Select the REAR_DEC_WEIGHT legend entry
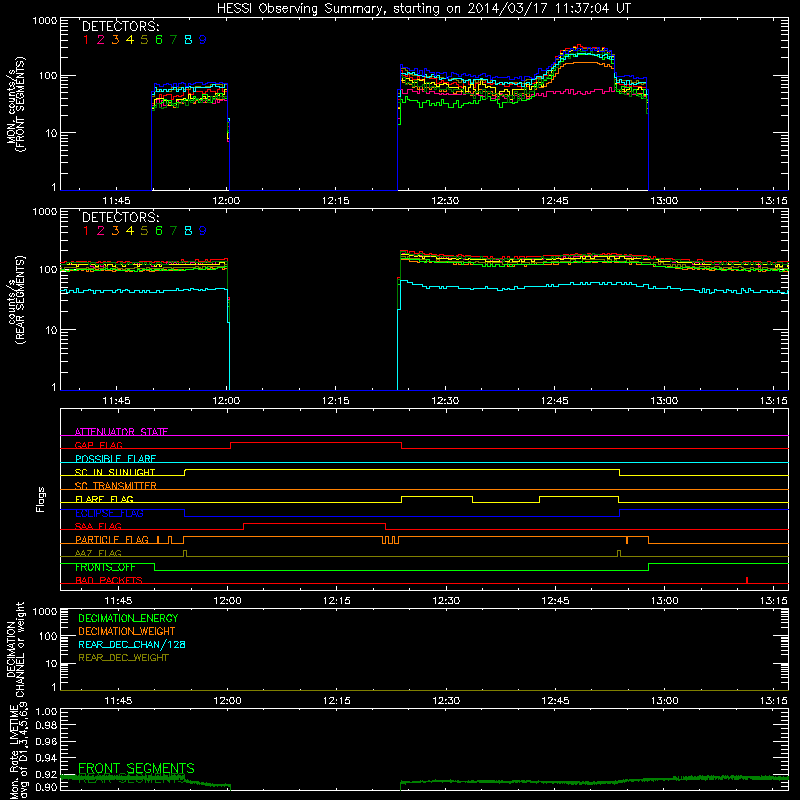 click(123, 658)
